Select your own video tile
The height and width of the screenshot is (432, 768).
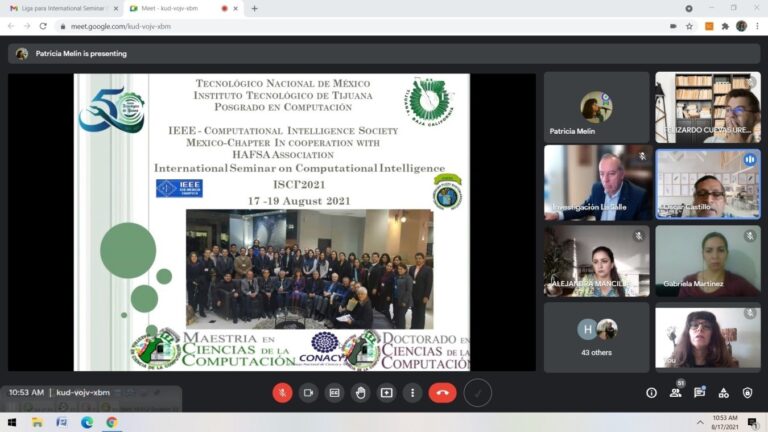(708, 337)
